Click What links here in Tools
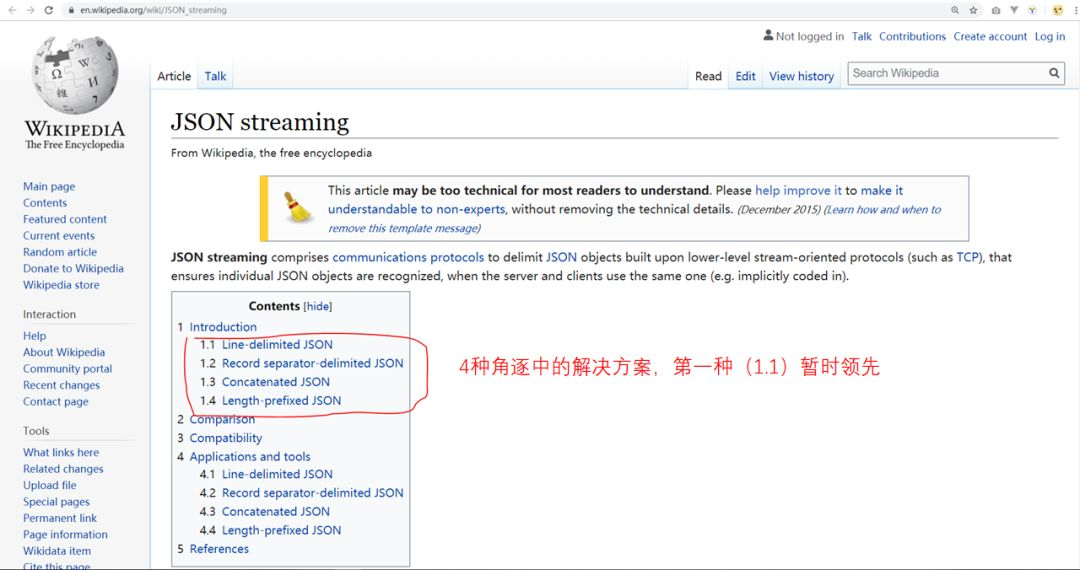 pyautogui.click(x=61, y=453)
